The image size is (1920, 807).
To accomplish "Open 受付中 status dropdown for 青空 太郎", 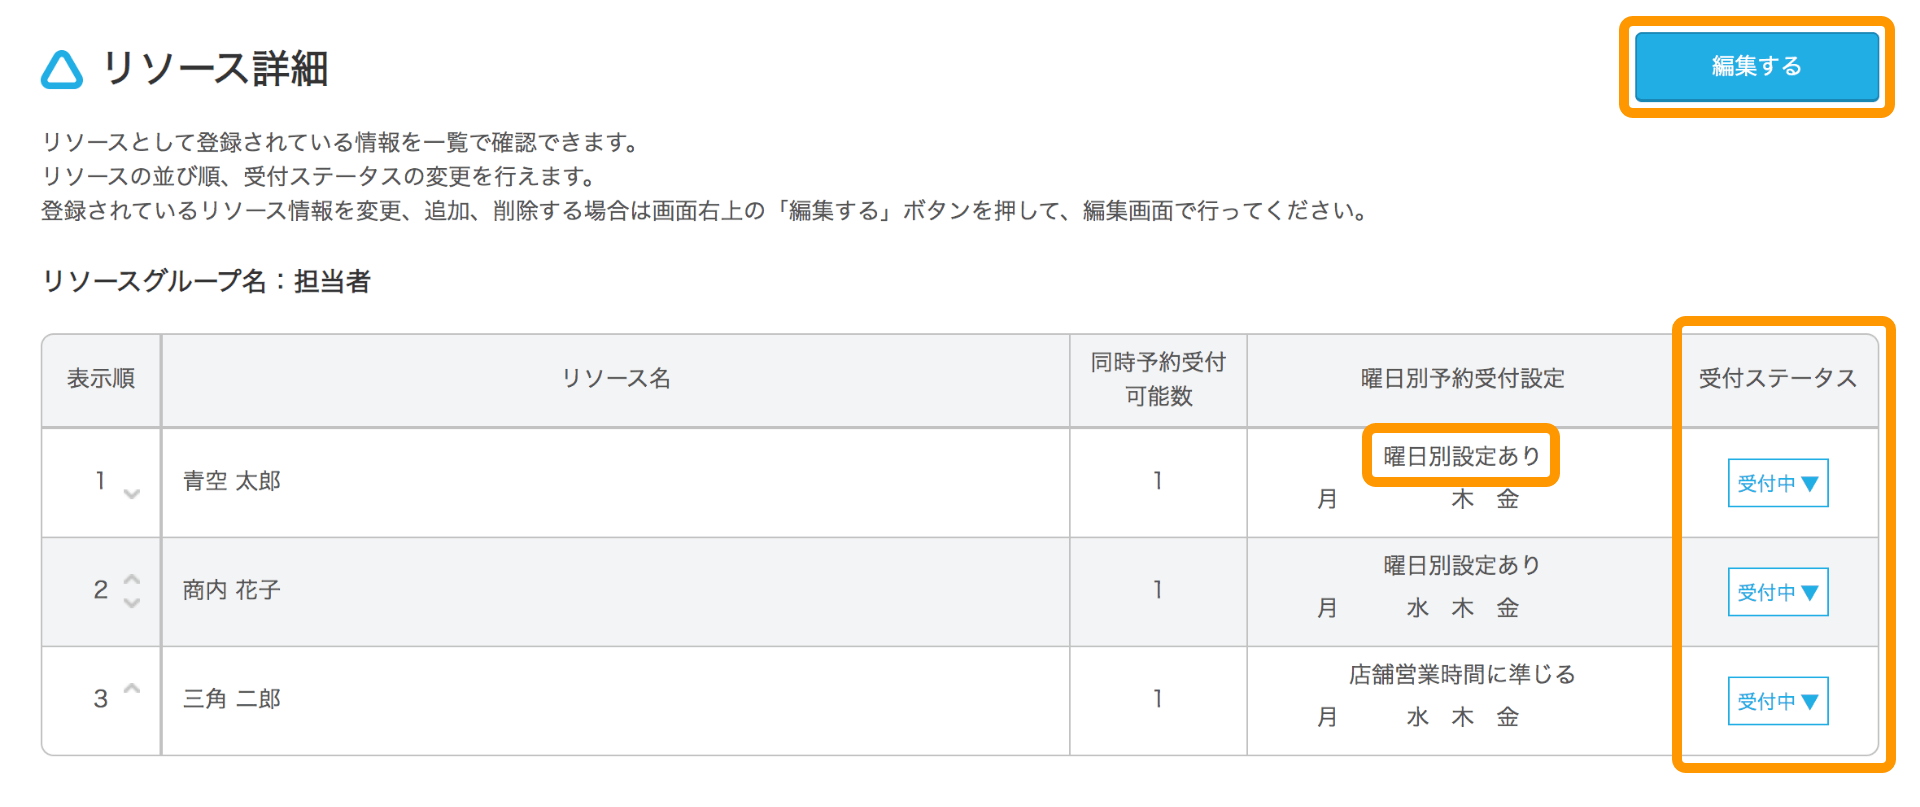I will pyautogui.click(x=1778, y=483).
